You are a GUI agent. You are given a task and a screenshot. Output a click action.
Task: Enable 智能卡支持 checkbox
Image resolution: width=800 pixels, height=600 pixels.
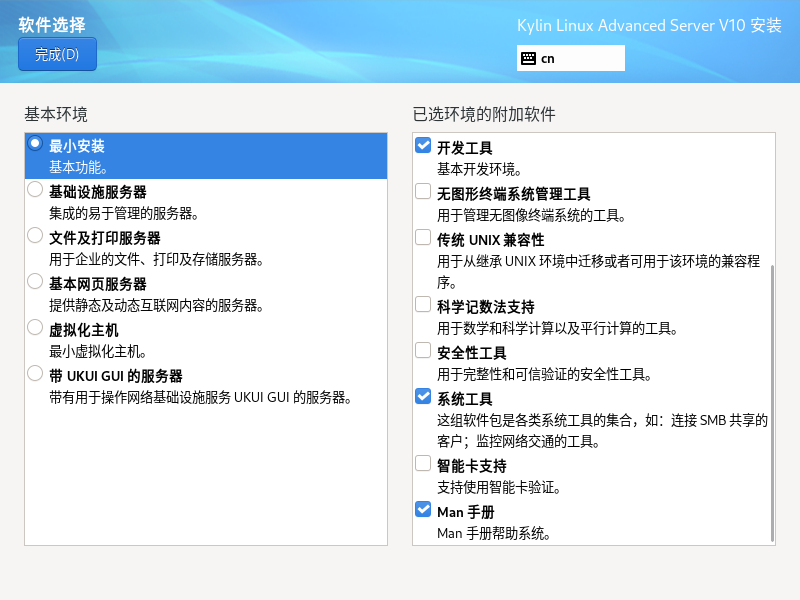click(x=423, y=464)
